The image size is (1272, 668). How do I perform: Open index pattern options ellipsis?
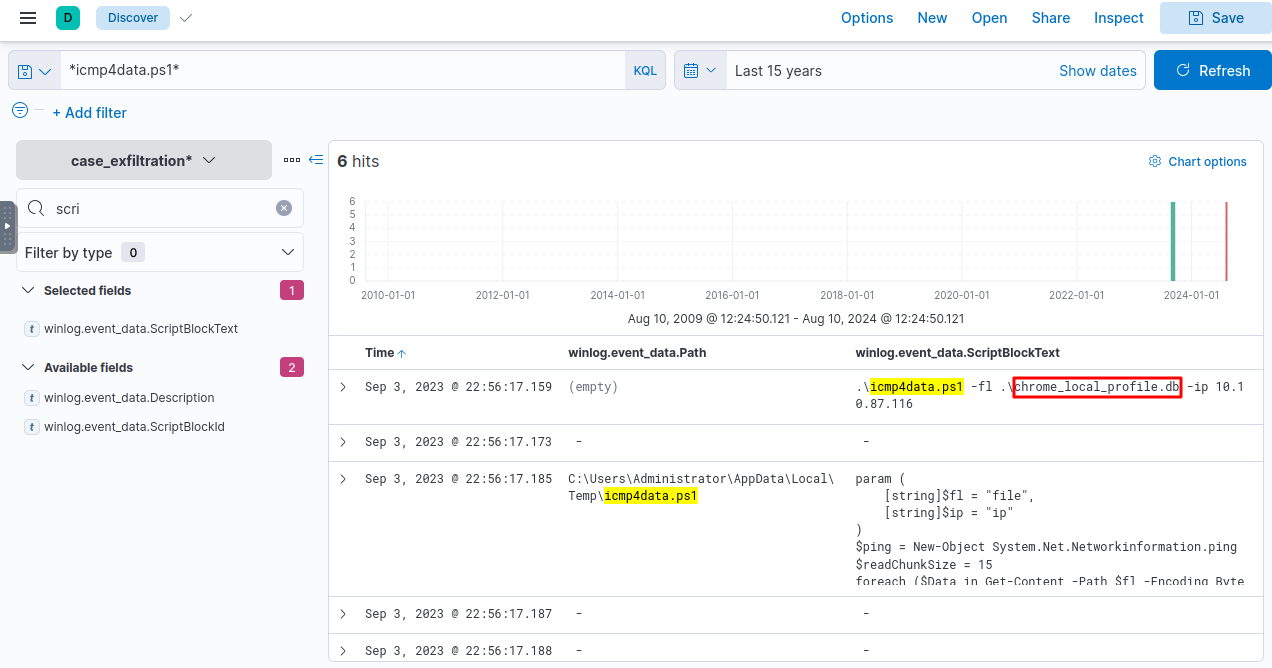[x=291, y=160]
